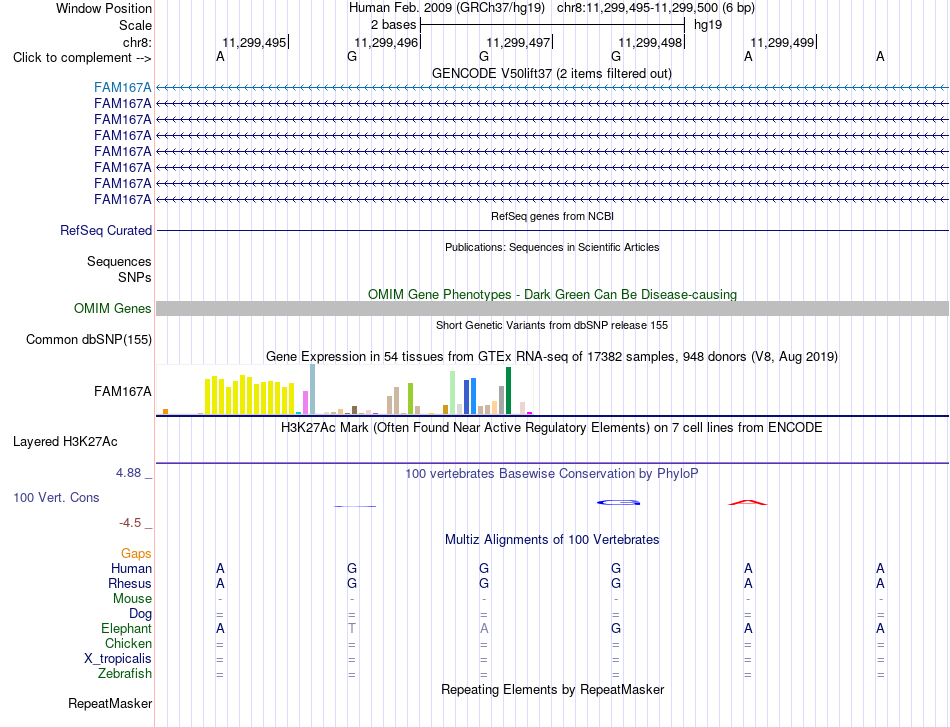
Task: Click the red PhyloP conservation peak
Action: [748, 502]
